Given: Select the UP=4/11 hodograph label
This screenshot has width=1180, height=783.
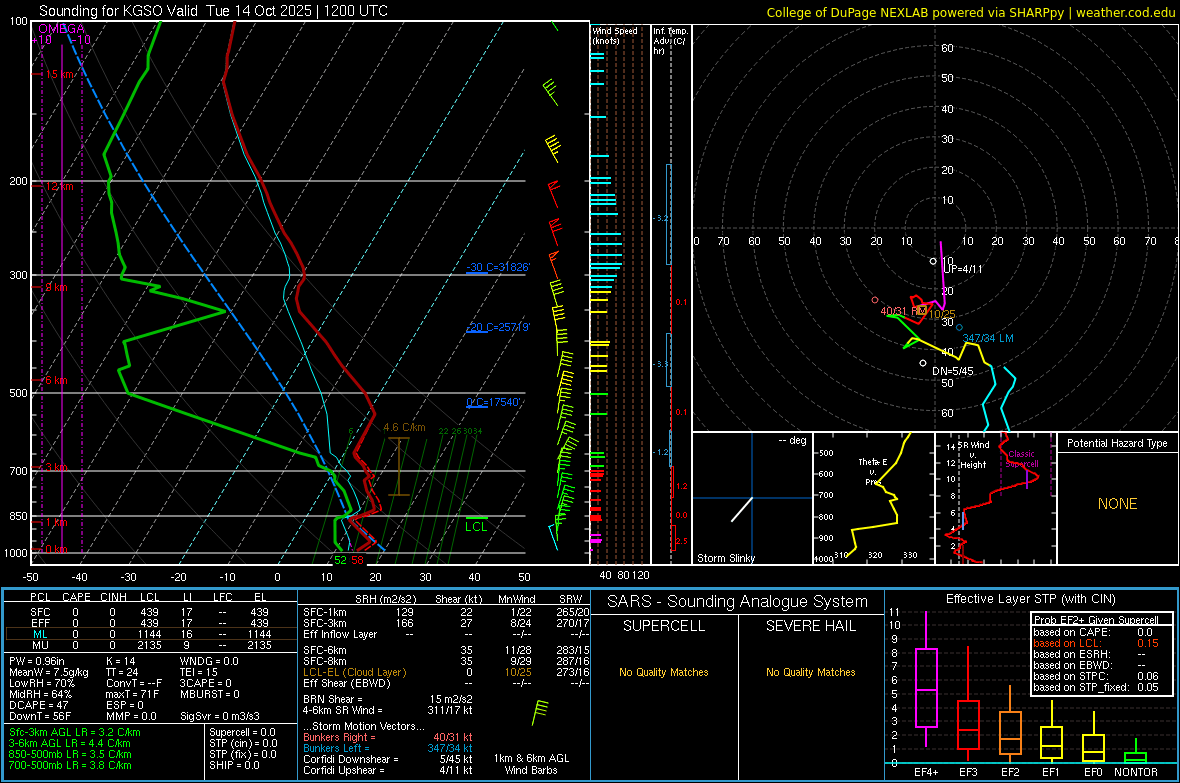Looking at the screenshot, I should click(963, 269).
